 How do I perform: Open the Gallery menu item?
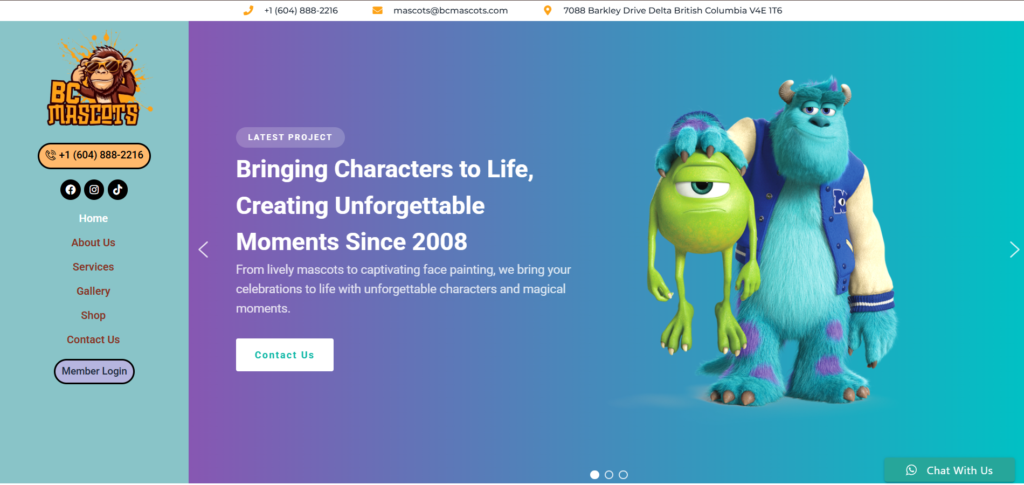(93, 291)
